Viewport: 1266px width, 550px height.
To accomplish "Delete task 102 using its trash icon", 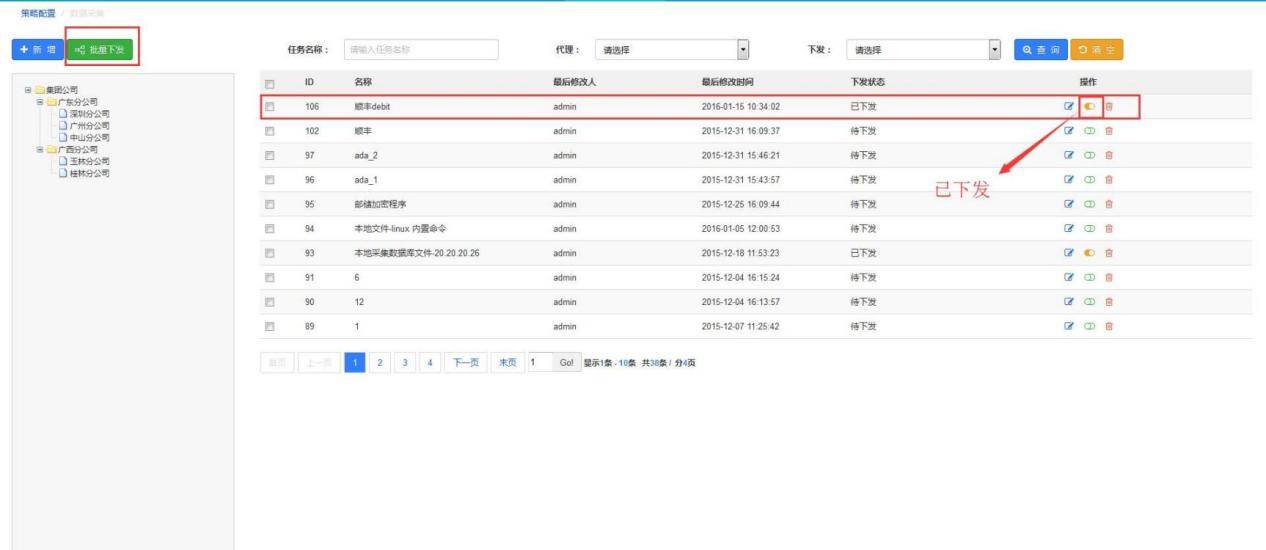I will (x=1108, y=130).
